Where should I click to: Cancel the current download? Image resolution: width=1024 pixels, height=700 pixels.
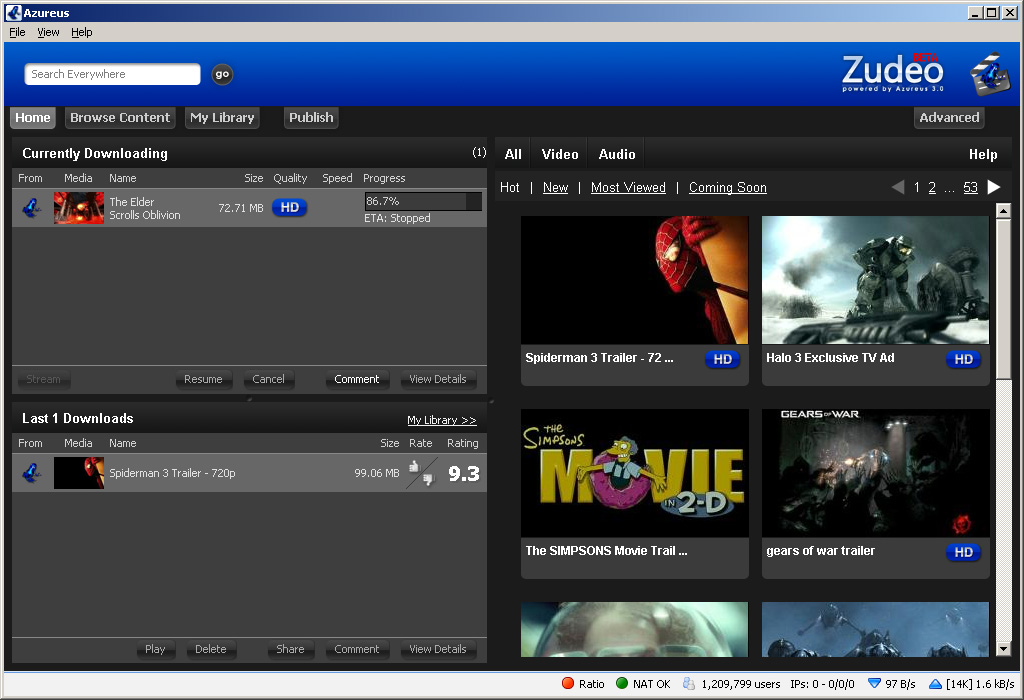[268, 379]
